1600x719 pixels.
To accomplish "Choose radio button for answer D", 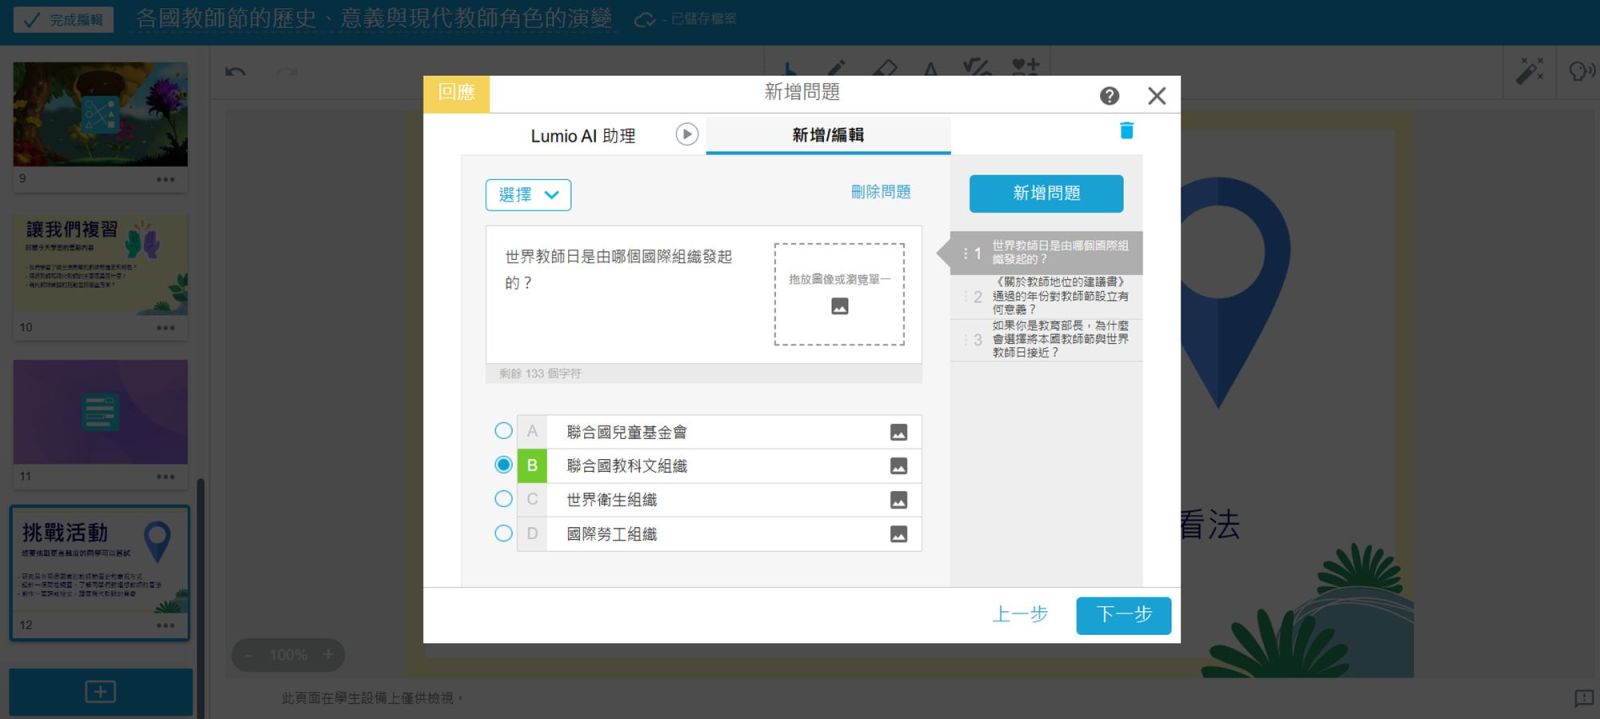I will 503,533.
